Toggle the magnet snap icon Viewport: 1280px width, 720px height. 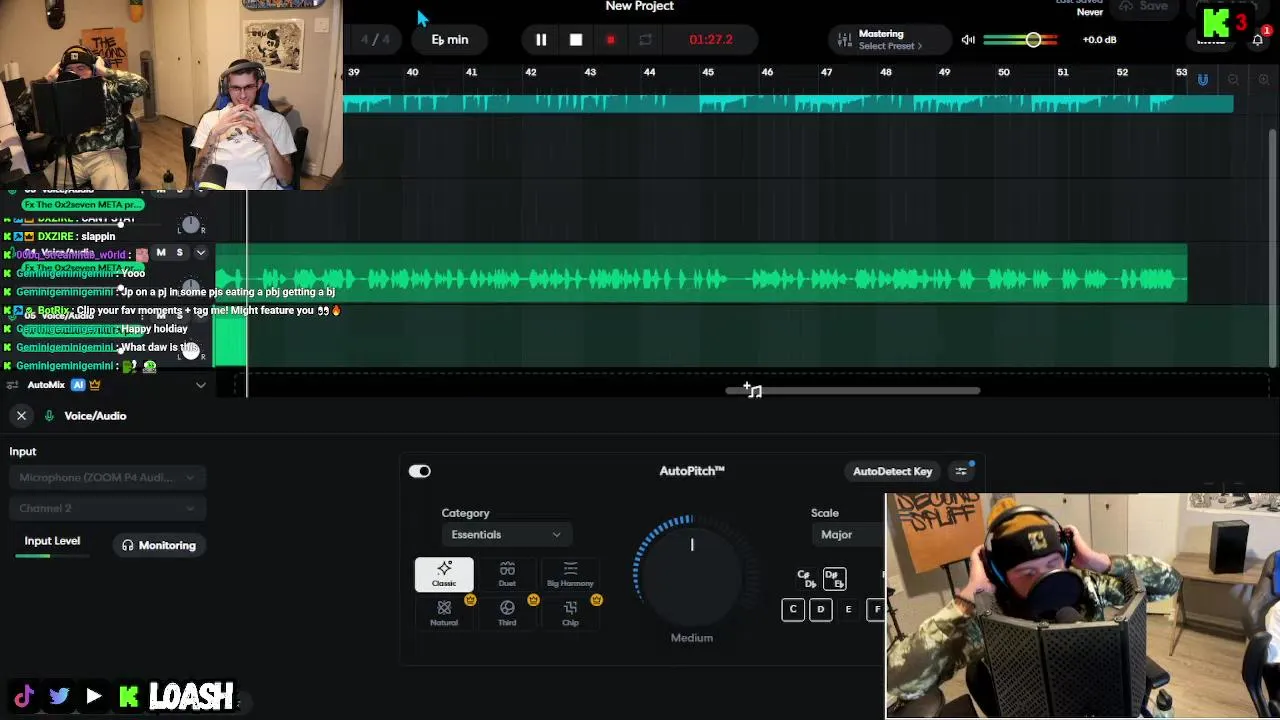pos(1203,79)
